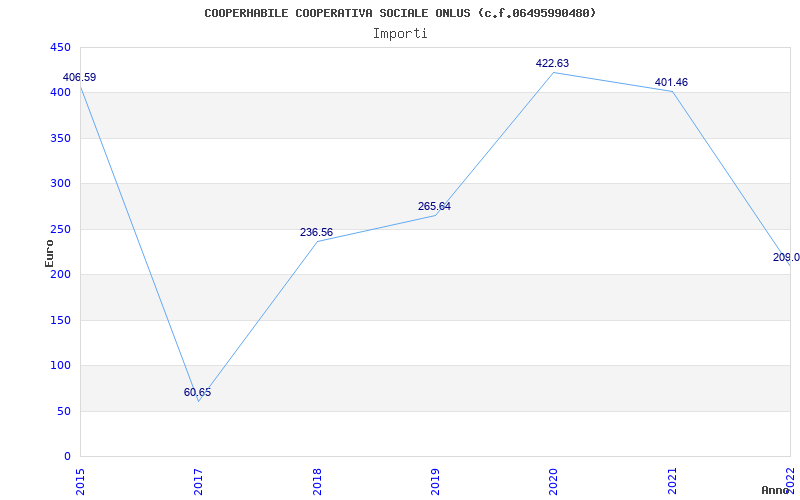Select the 236.56 data label
The width and height of the screenshot is (800, 500).
pos(316,233)
